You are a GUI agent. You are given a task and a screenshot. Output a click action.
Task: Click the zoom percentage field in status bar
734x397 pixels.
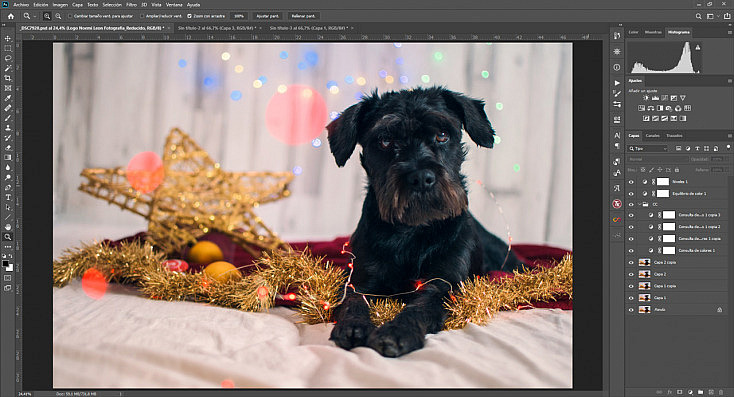(24, 394)
